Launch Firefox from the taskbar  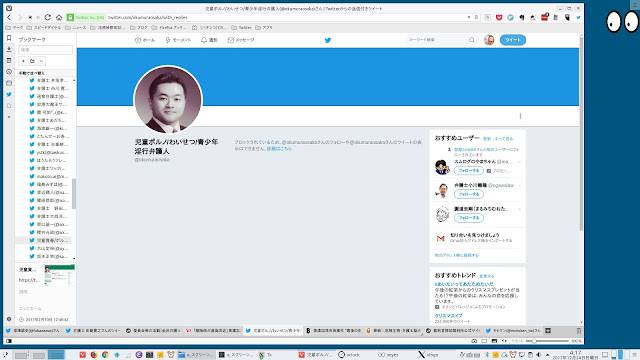(x=94, y=355)
